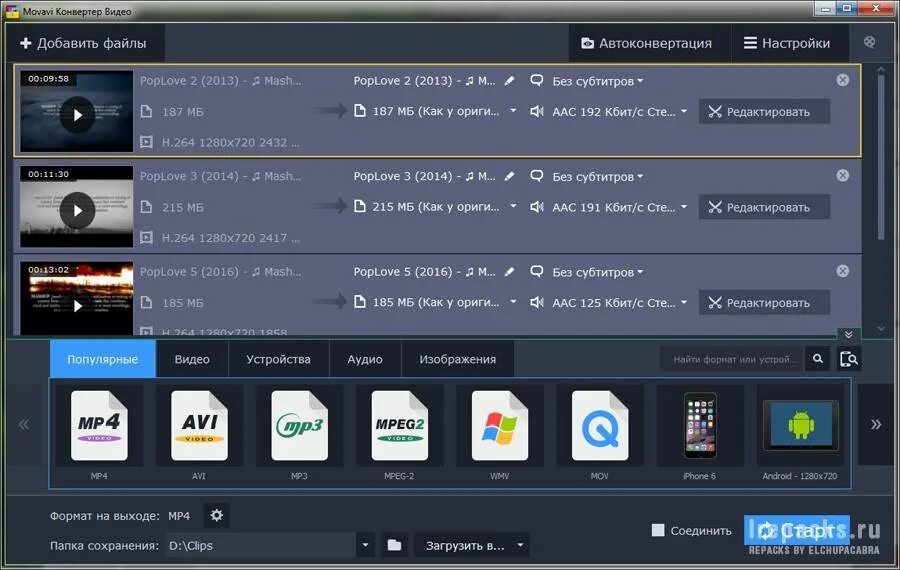The image size is (900, 570).
Task: Click the H.264 1280x720 2432 text
Action: point(230,142)
